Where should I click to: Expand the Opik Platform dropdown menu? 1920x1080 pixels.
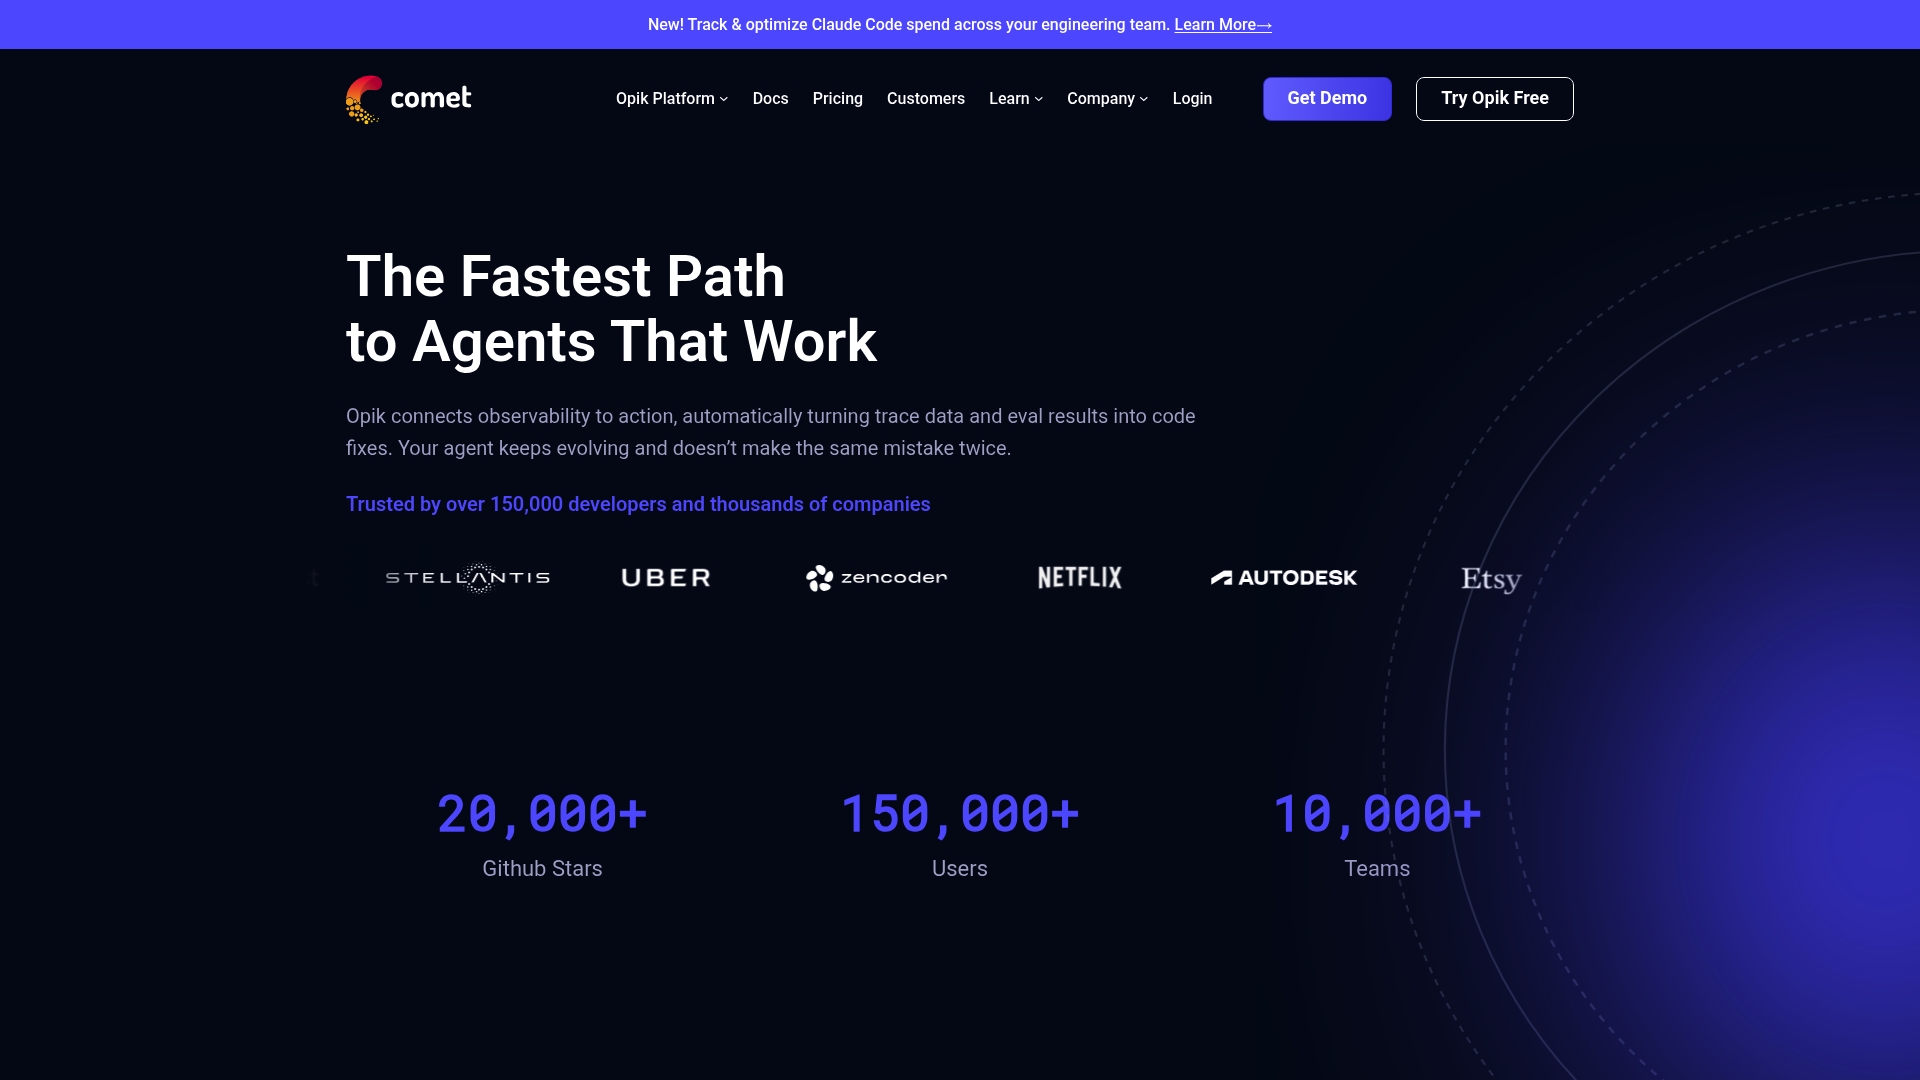coord(672,99)
